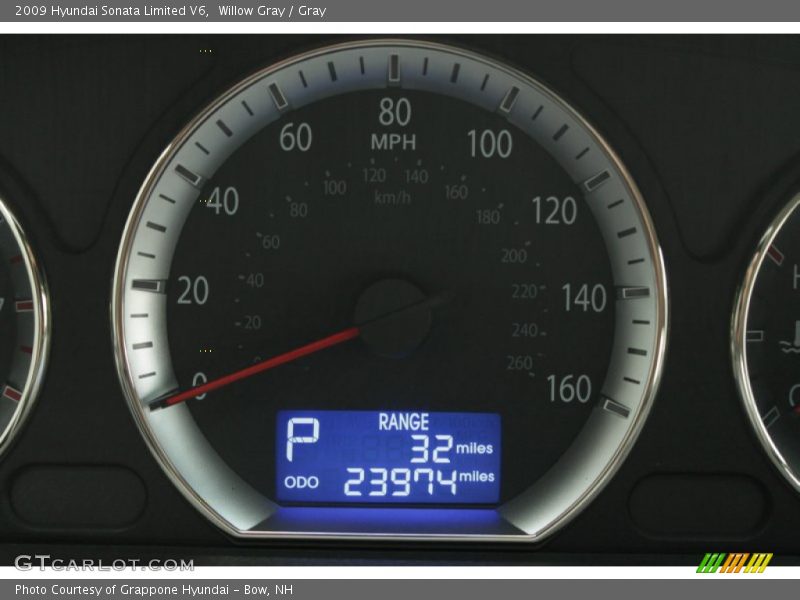Click the 100 mph marking
Screen dimensions: 800x600
489,143
